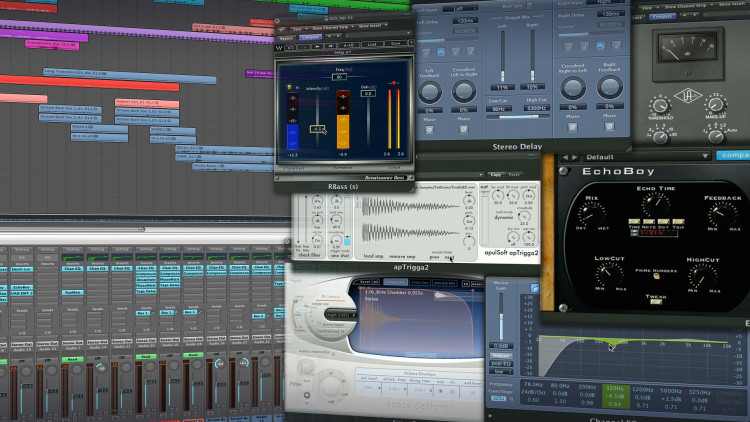Click Compare button in RBass plugin window
The height and width of the screenshot is (422, 750).
[310, 37]
